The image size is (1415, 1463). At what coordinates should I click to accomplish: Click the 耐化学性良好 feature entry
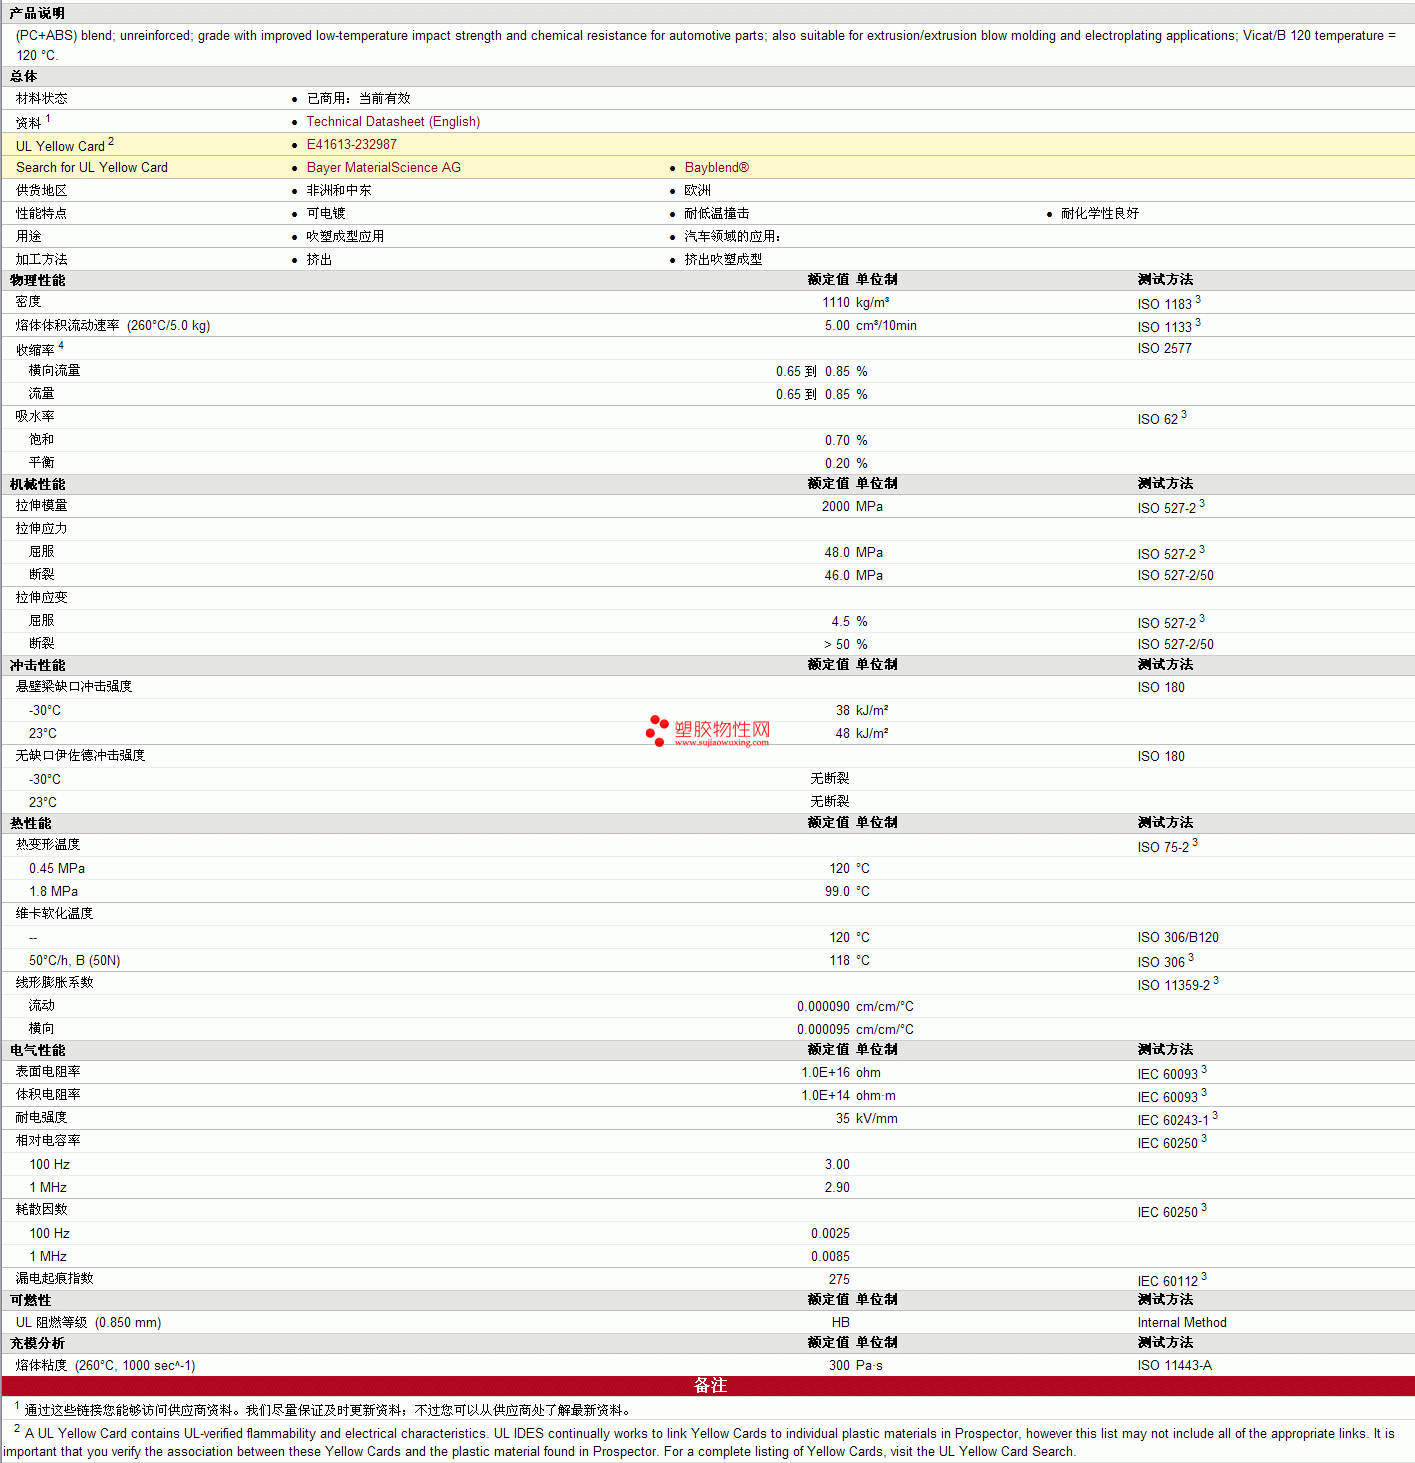click(1100, 213)
